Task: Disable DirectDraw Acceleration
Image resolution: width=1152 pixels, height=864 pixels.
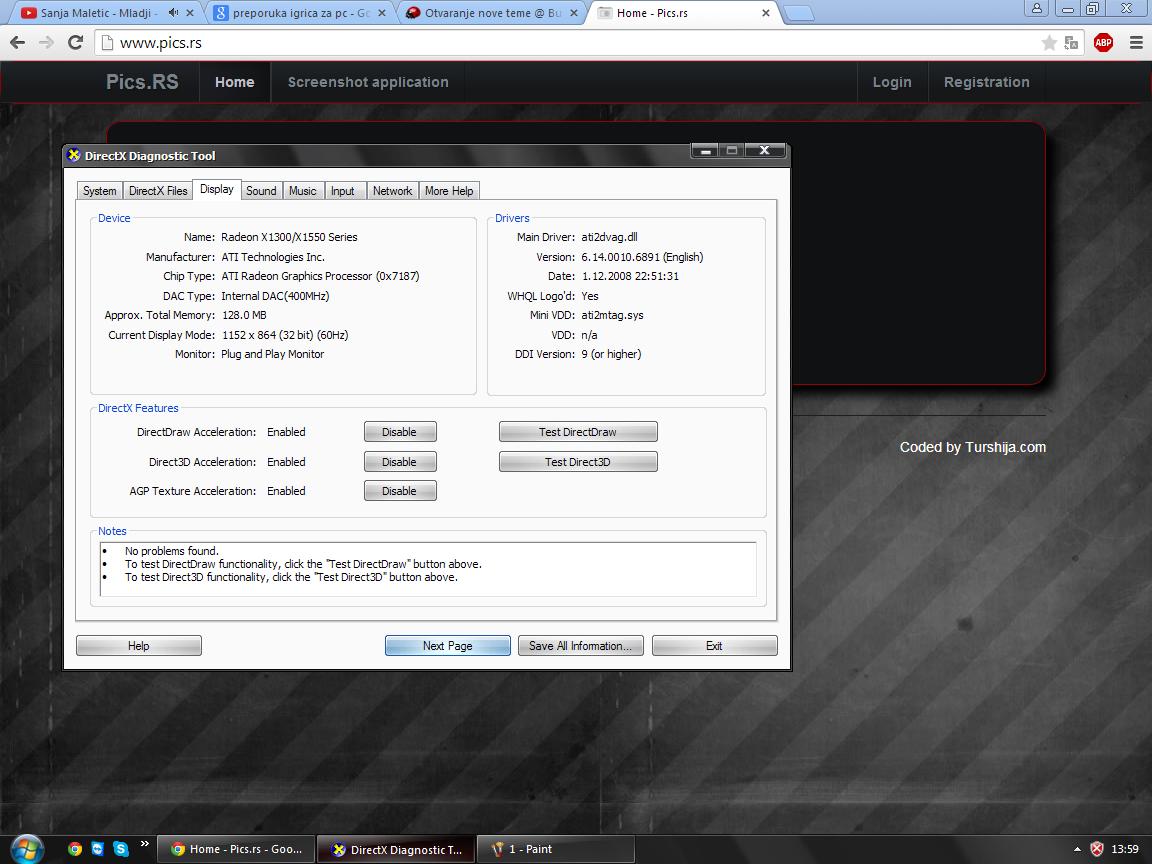Action: [x=399, y=432]
